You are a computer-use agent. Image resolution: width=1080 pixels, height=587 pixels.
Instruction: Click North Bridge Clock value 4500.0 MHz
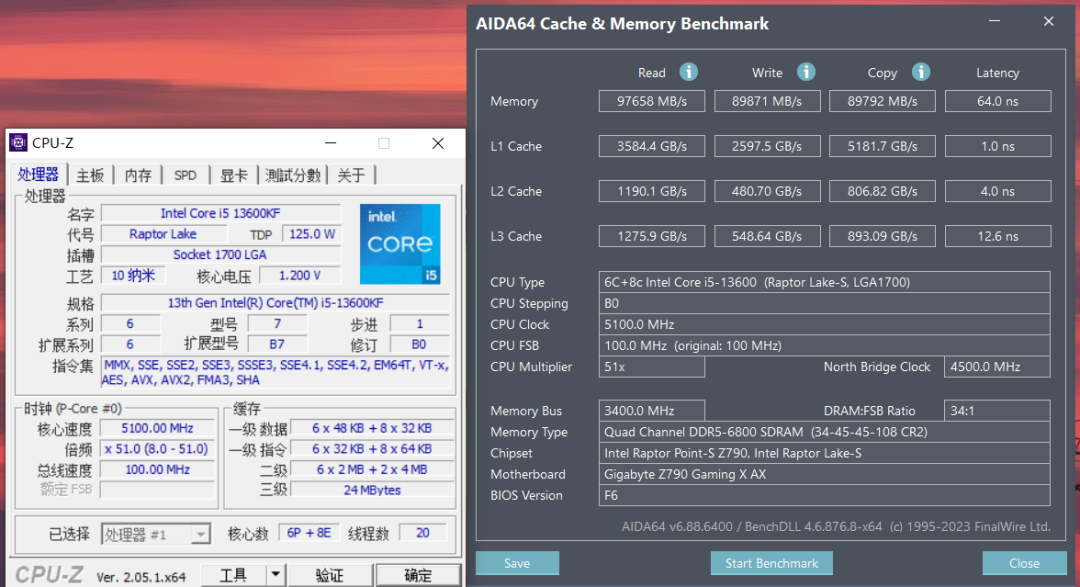coord(997,367)
